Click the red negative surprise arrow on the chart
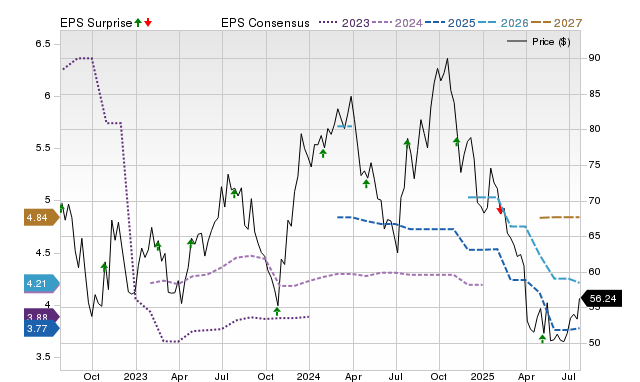This screenshot has height=382, width=640. (500, 210)
